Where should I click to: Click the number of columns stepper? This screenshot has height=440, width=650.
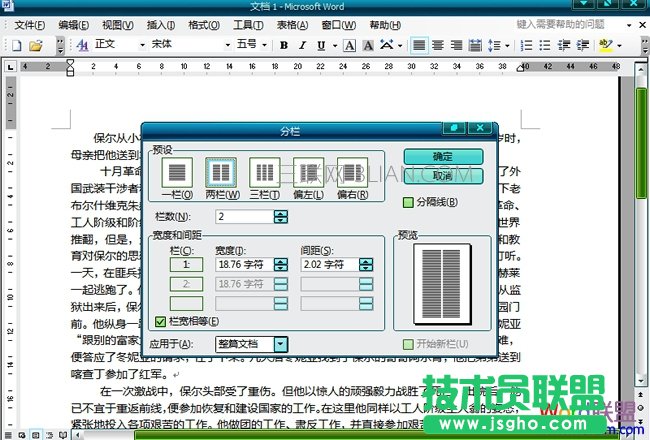coord(281,216)
